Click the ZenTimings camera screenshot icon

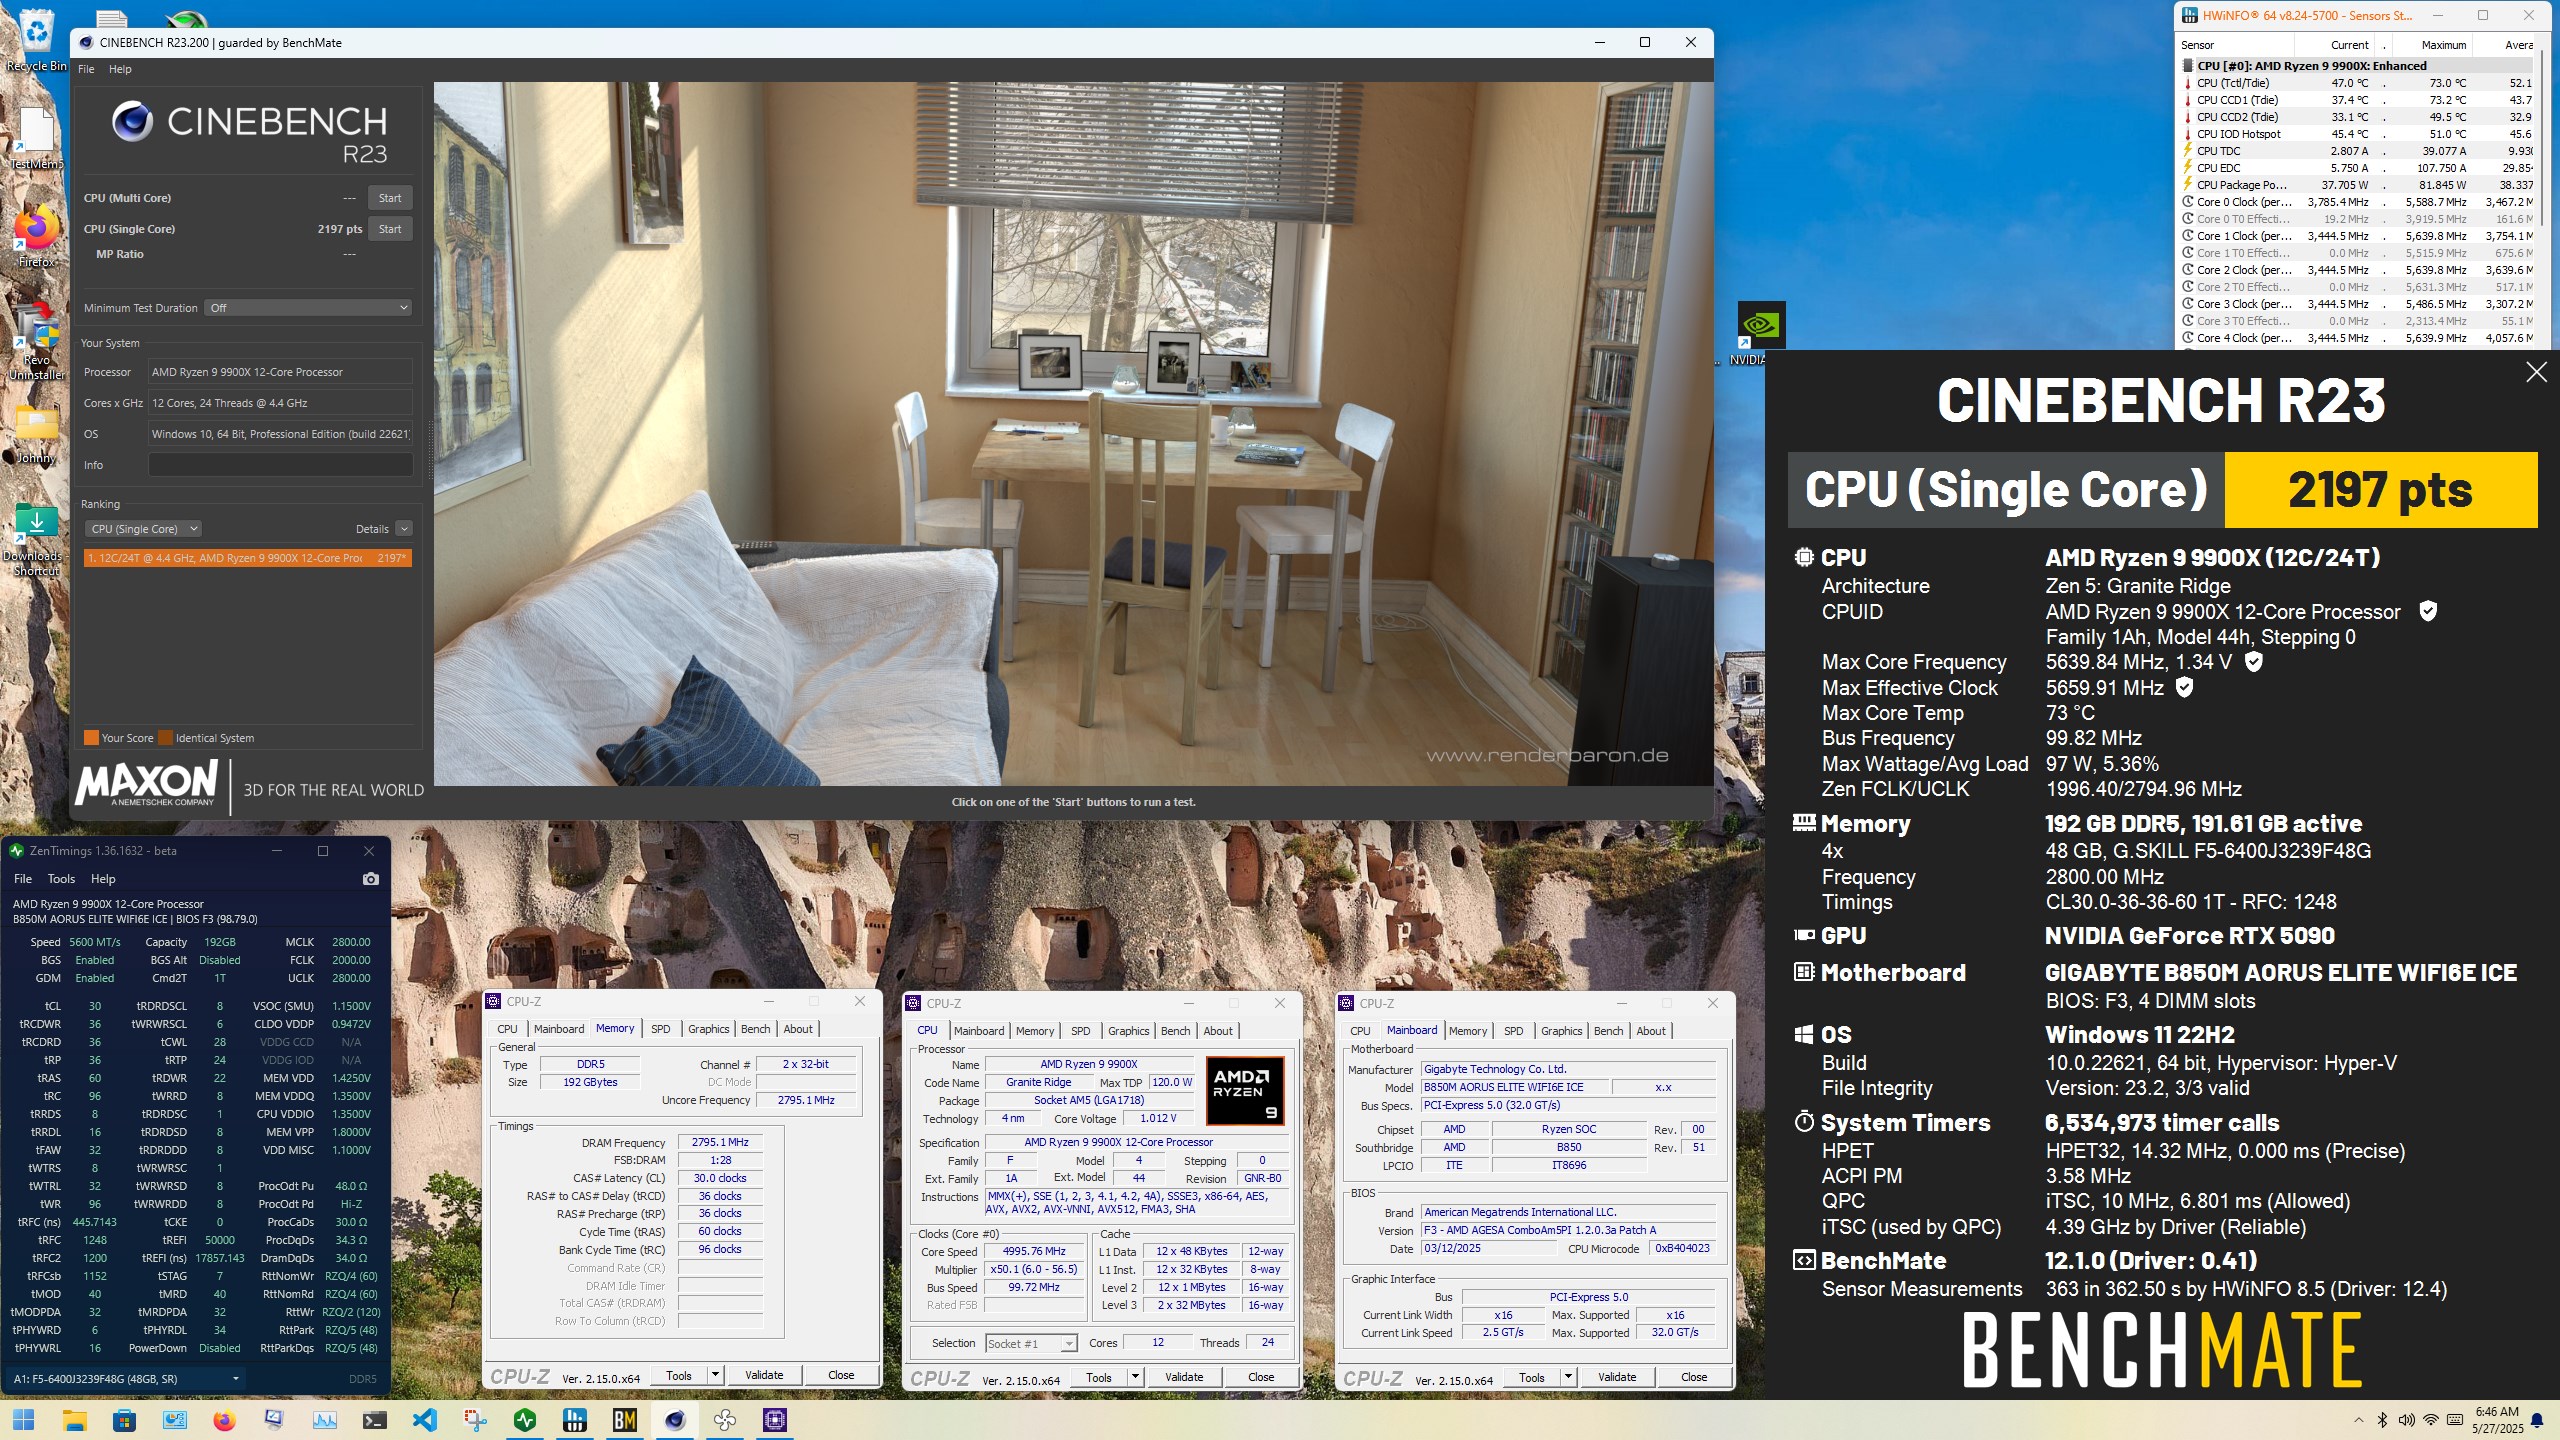370,879
